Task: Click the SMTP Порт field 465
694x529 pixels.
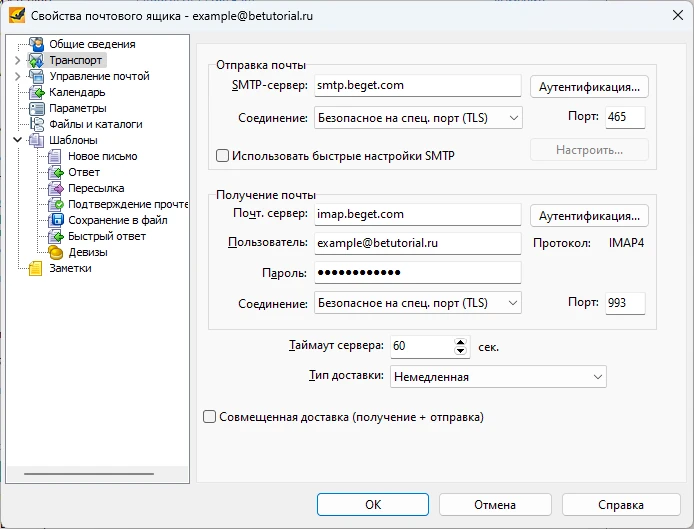Action: pos(625,117)
